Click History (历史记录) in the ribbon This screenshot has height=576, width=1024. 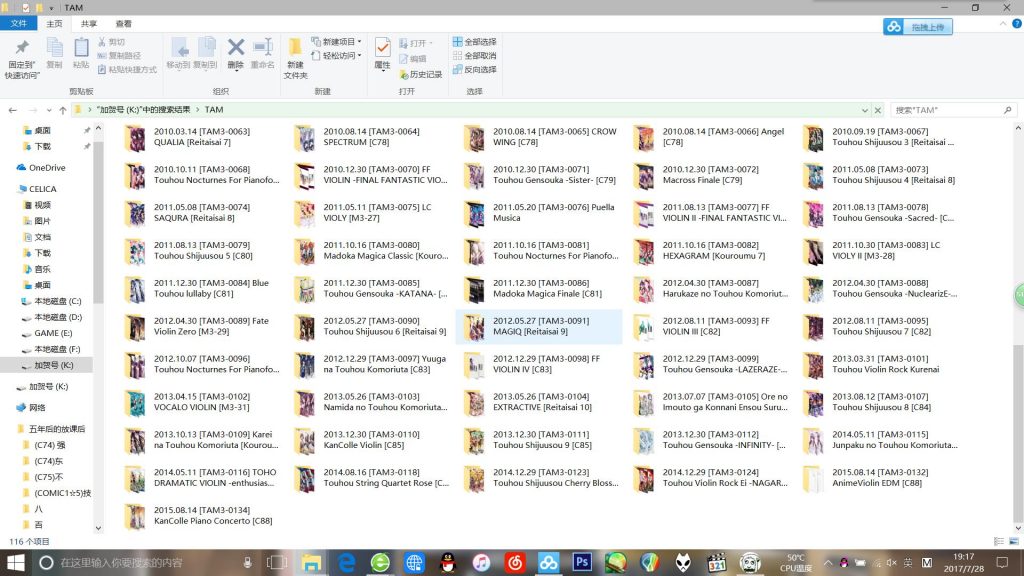pyautogui.click(x=421, y=74)
